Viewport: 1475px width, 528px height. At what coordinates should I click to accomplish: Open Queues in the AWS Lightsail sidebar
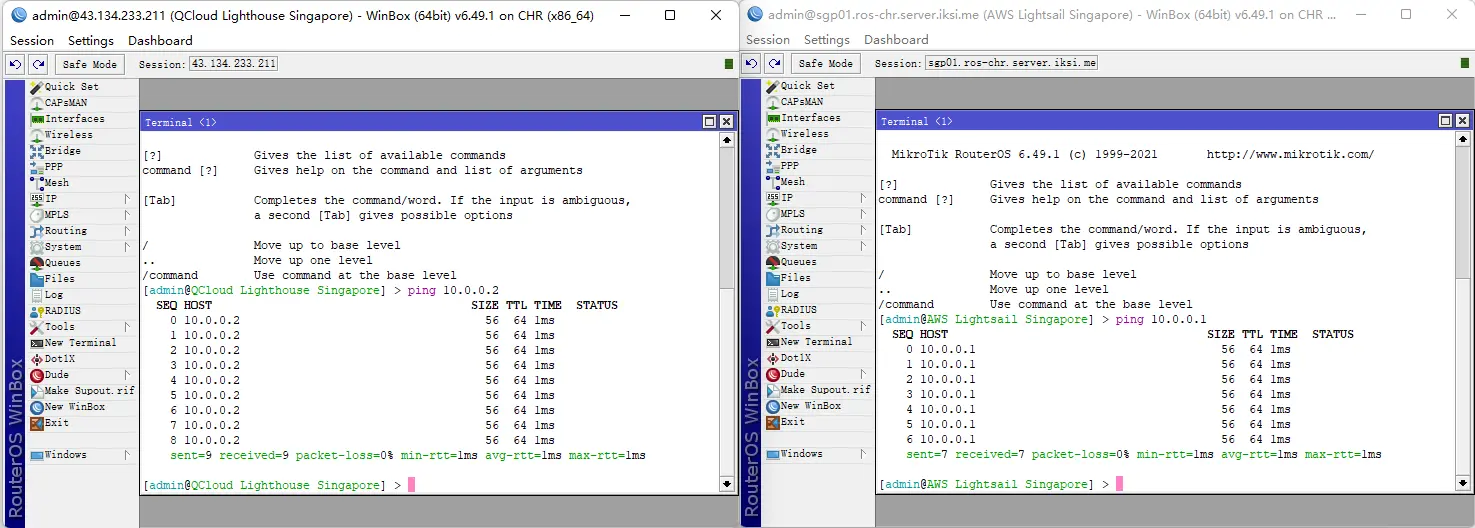click(798, 262)
